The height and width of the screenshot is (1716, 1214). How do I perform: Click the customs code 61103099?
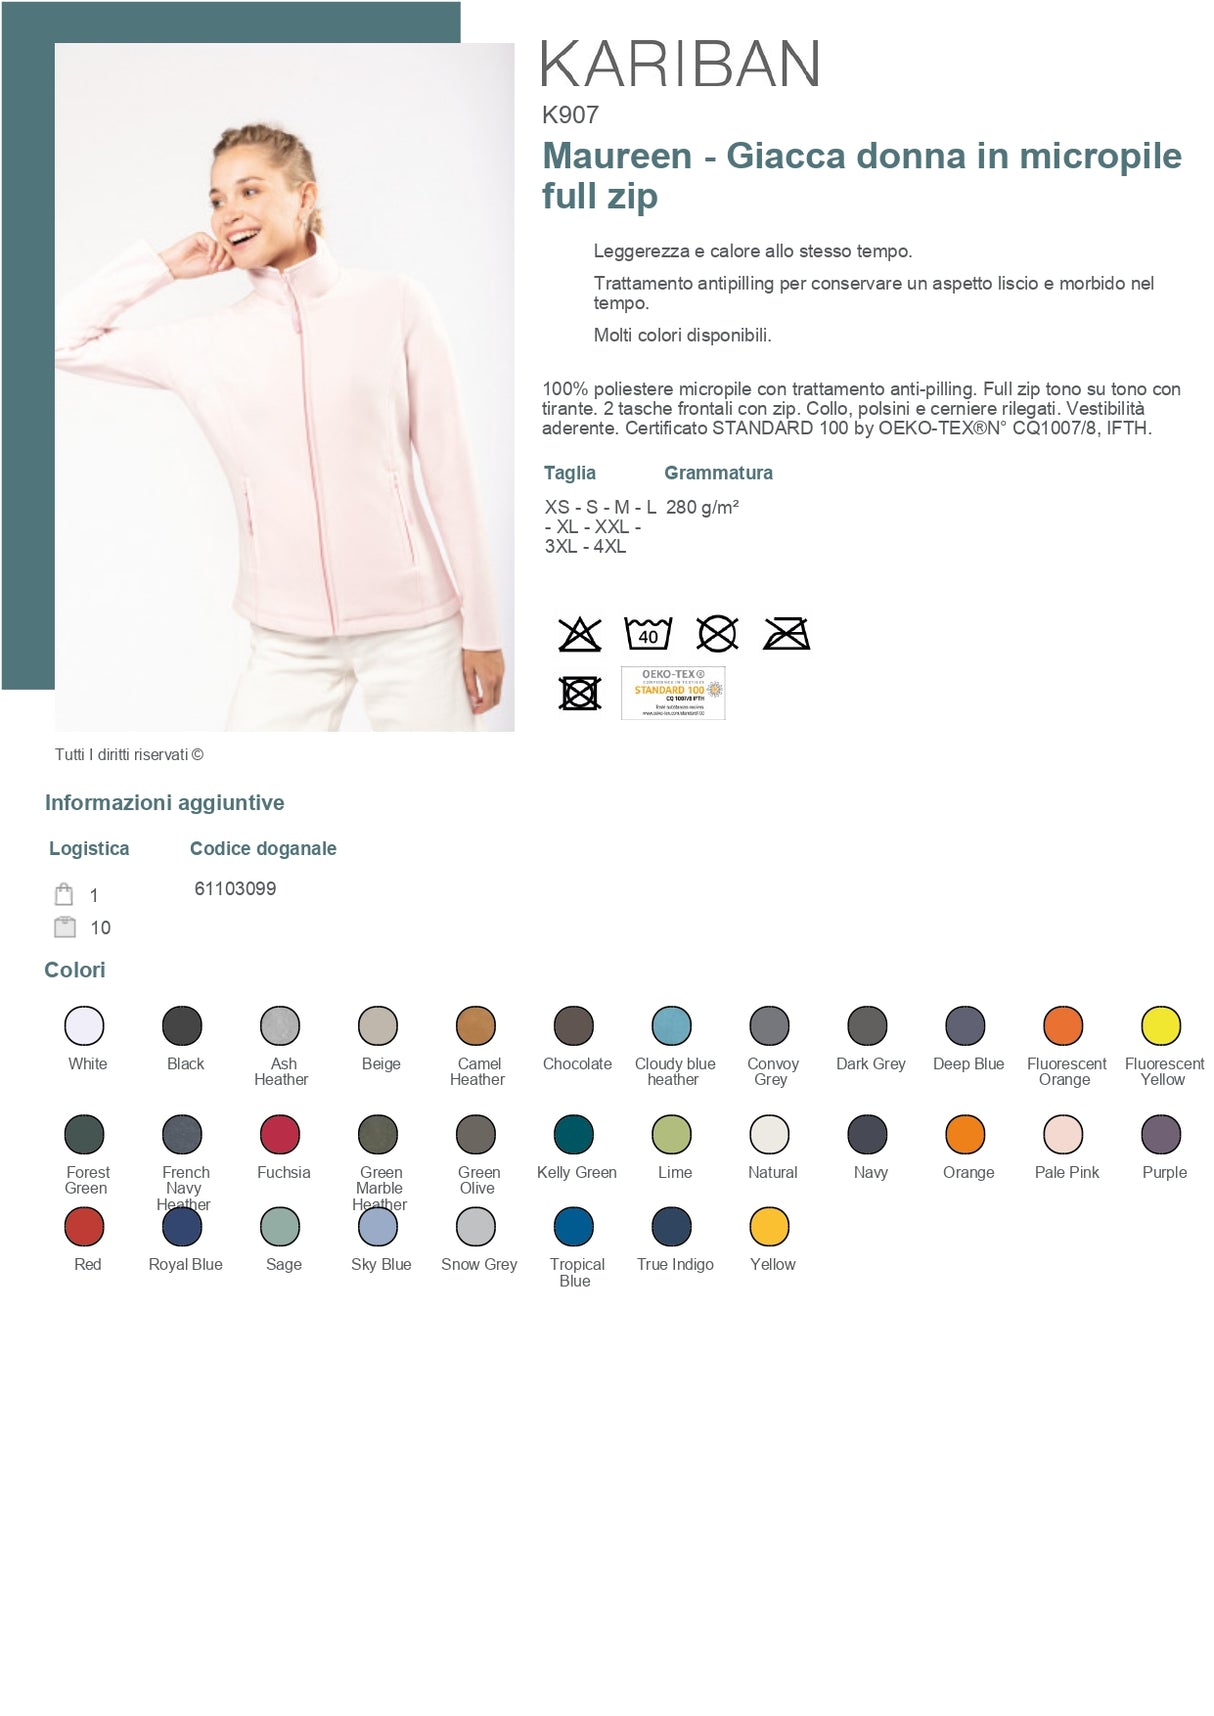coord(235,888)
